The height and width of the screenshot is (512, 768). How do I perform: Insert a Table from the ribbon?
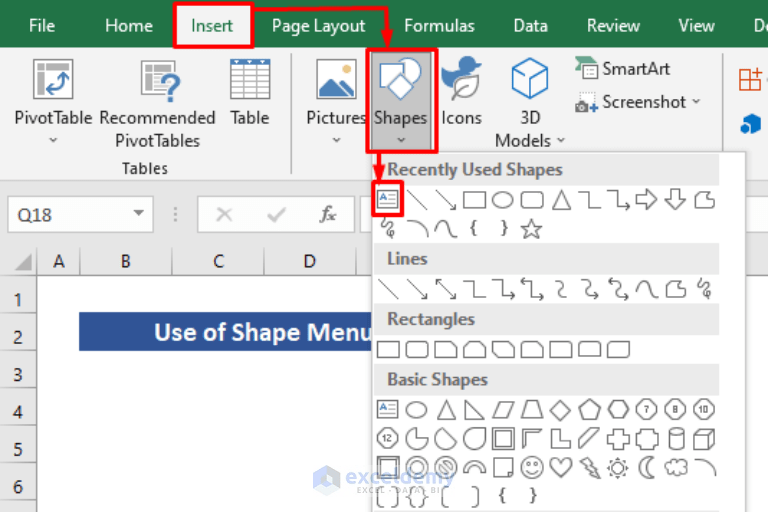[250, 93]
